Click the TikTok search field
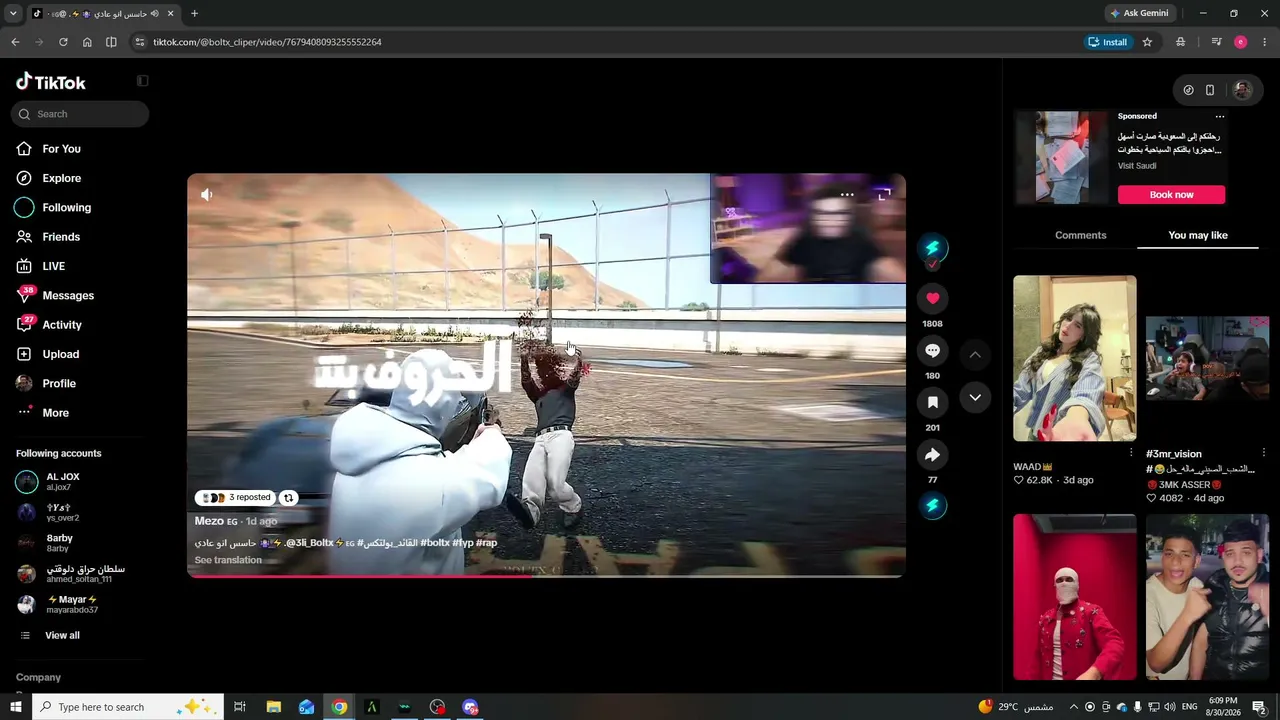The width and height of the screenshot is (1280, 720). coord(80,114)
